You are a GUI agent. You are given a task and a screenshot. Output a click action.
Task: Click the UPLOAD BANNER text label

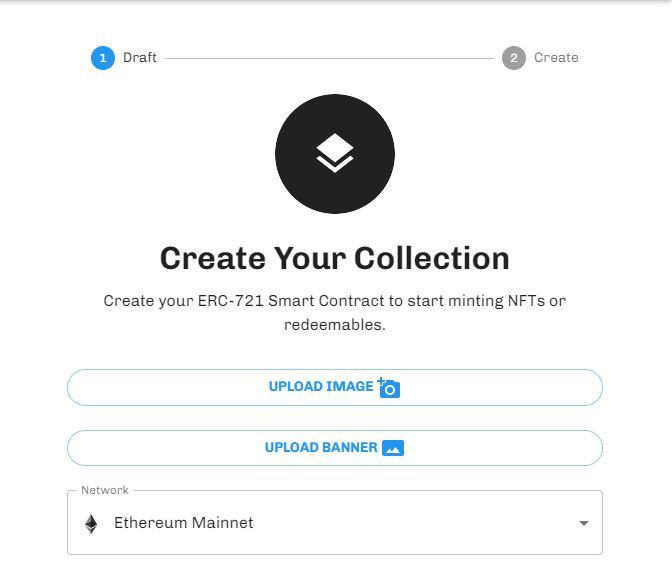click(x=321, y=447)
